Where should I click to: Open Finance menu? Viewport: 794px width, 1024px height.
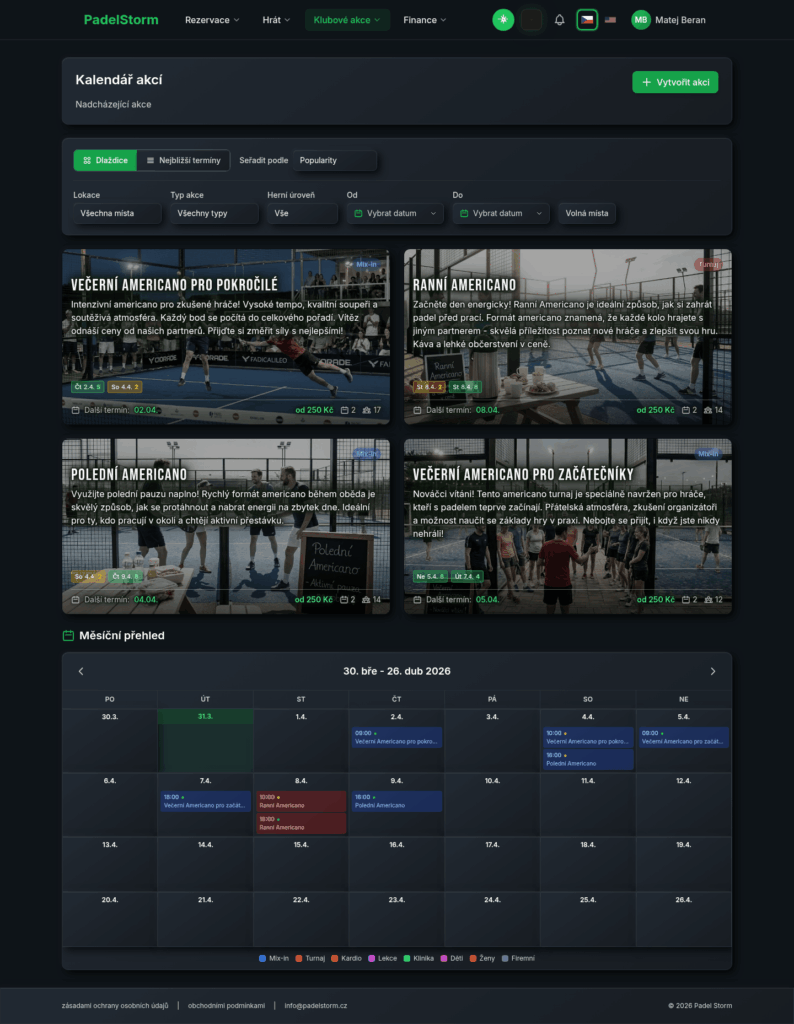[424, 20]
